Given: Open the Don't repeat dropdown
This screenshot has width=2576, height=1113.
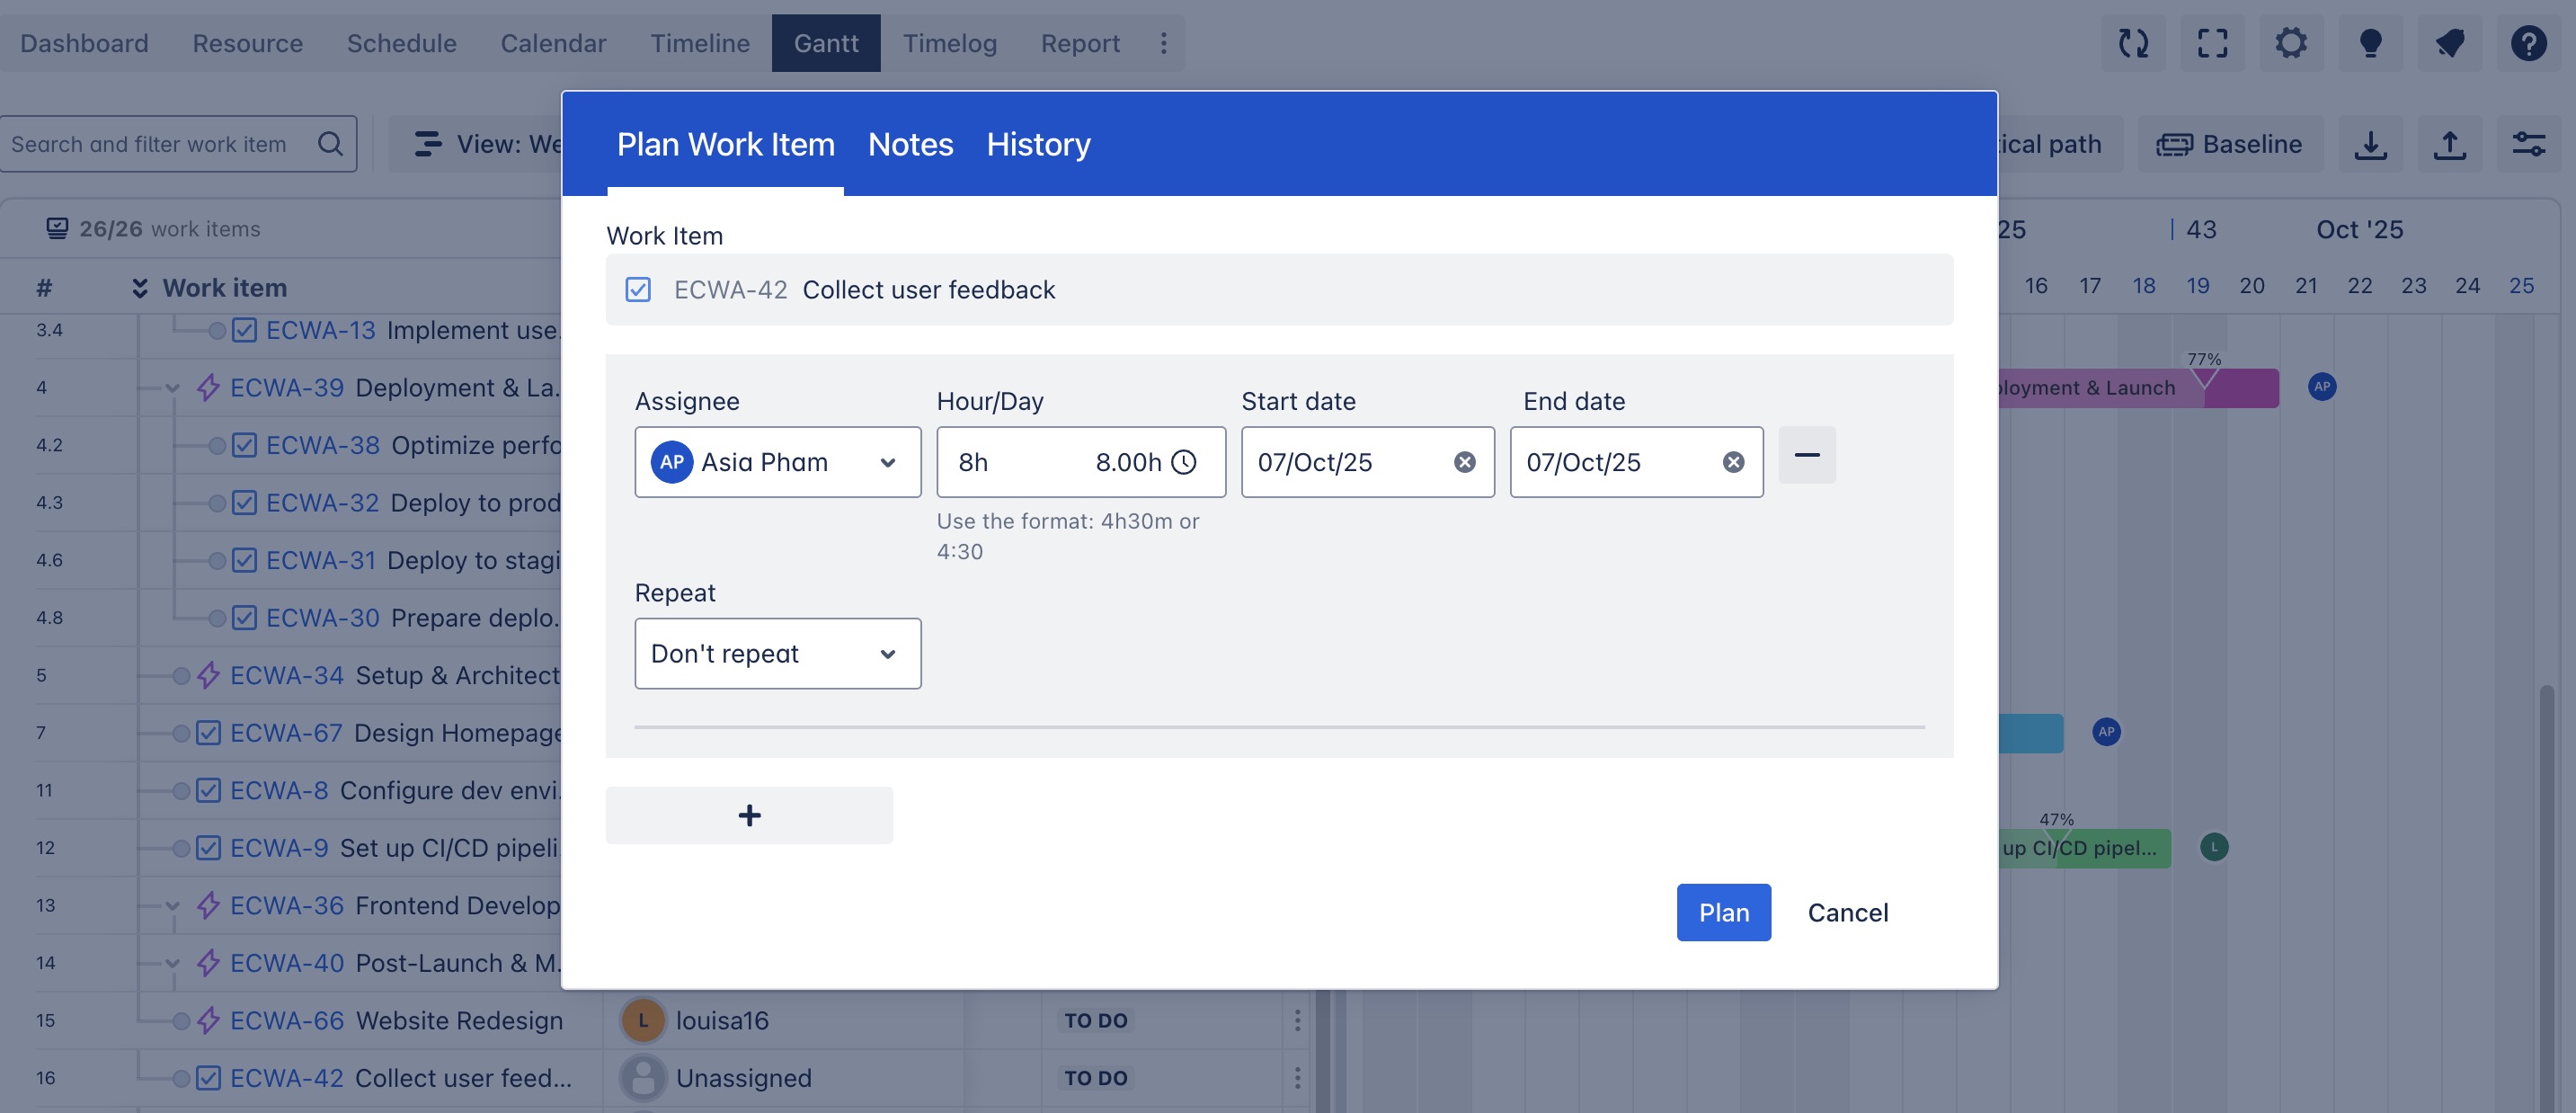Looking at the screenshot, I should [x=777, y=654].
